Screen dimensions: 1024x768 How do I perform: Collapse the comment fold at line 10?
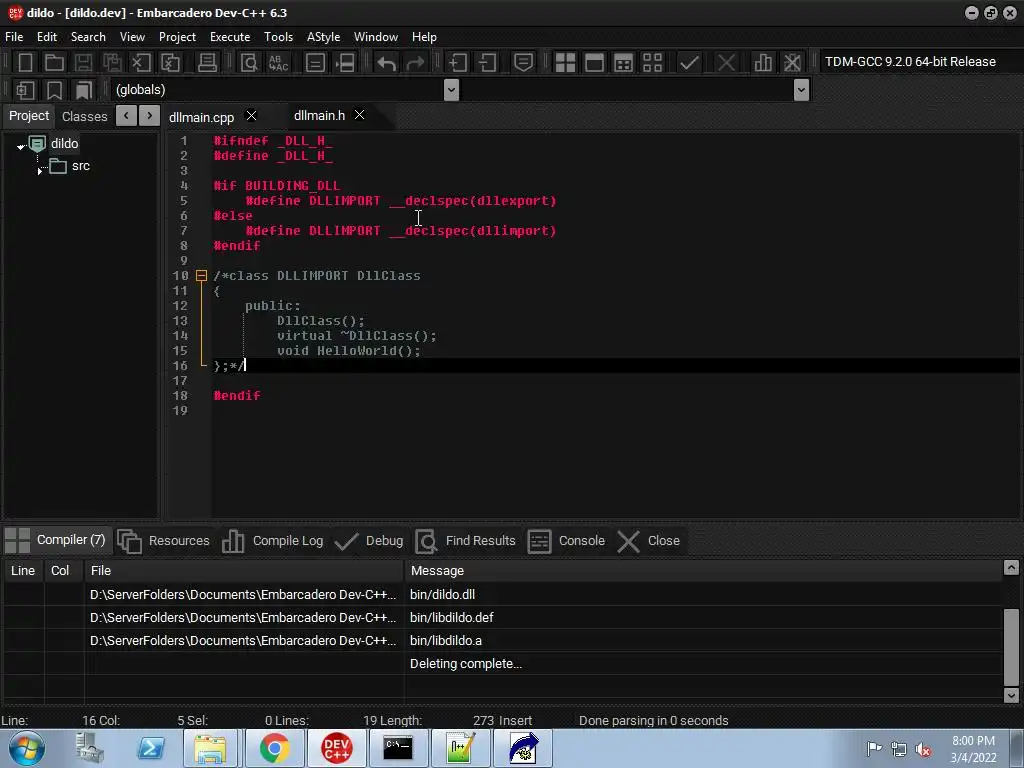point(201,276)
